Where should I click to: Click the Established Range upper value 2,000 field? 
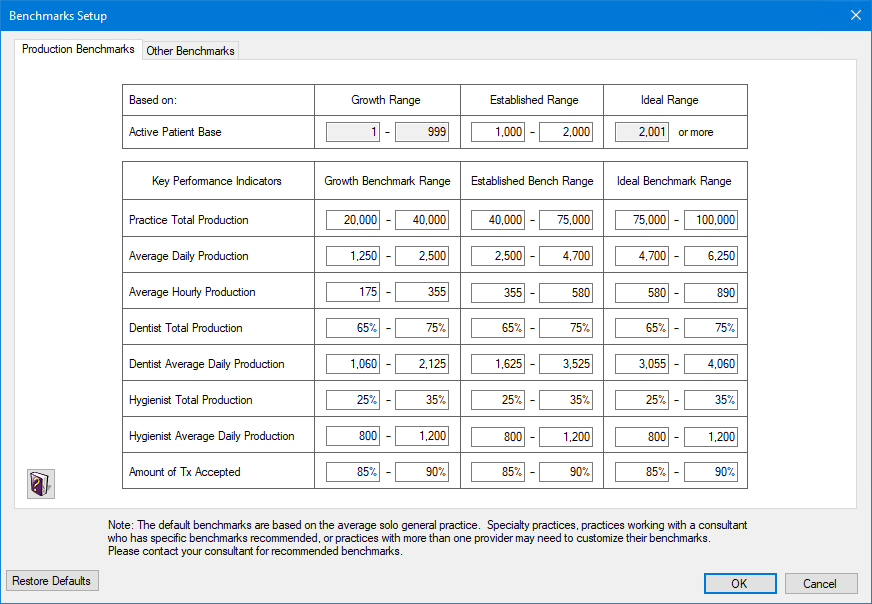click(568, 131)
